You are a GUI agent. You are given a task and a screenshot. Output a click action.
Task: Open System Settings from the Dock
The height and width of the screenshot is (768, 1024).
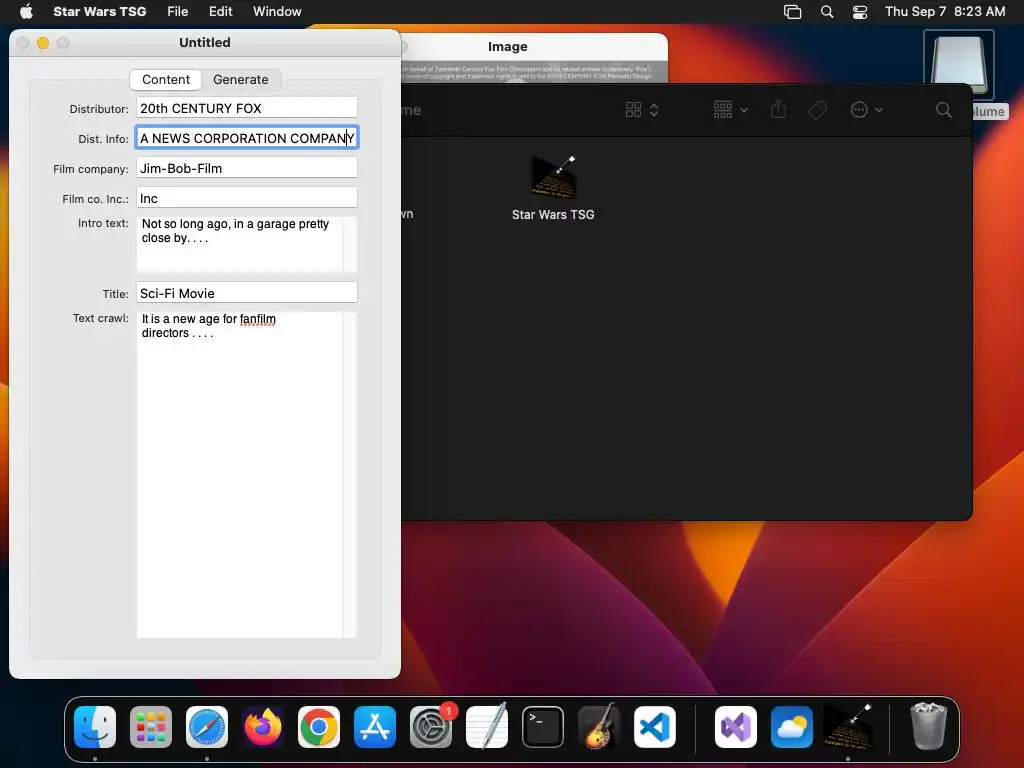[431, 727]
